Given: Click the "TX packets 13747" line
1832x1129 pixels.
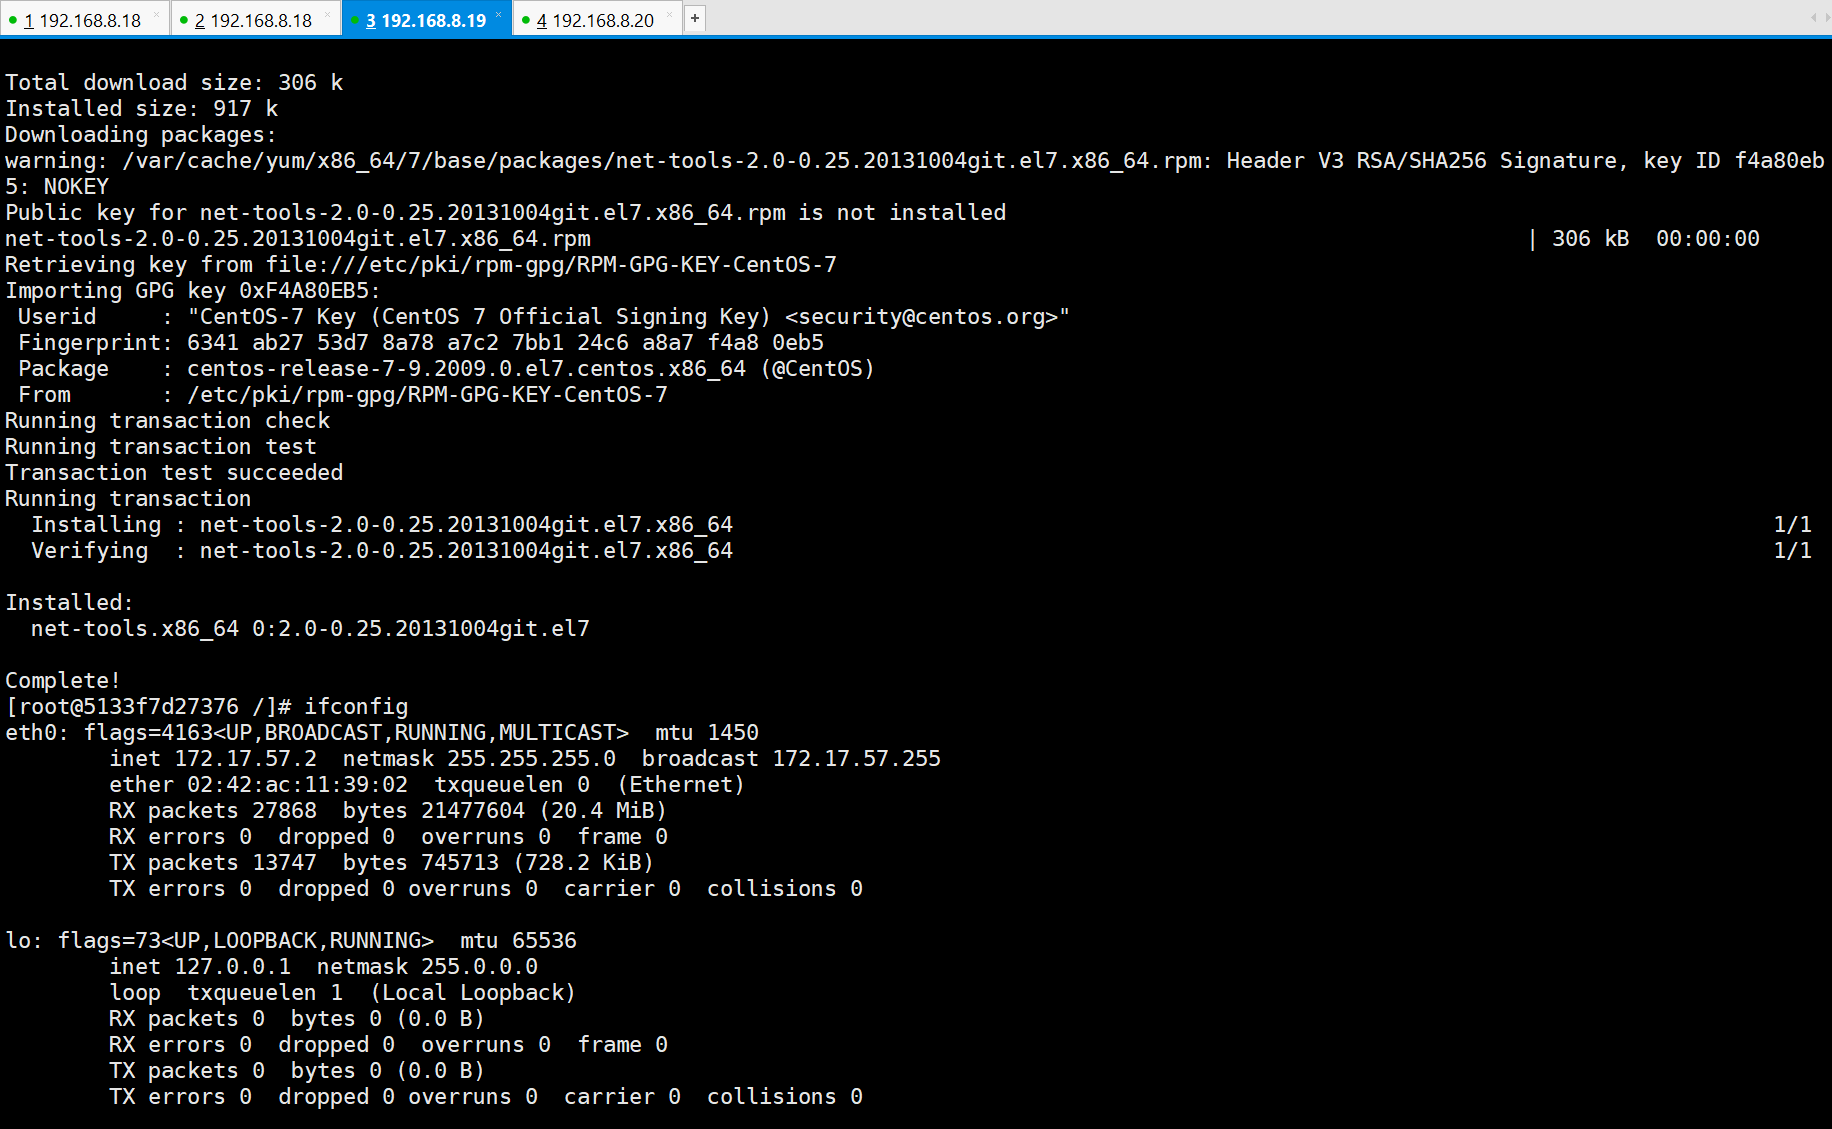Looking at the screenshot, I should 381,863.
